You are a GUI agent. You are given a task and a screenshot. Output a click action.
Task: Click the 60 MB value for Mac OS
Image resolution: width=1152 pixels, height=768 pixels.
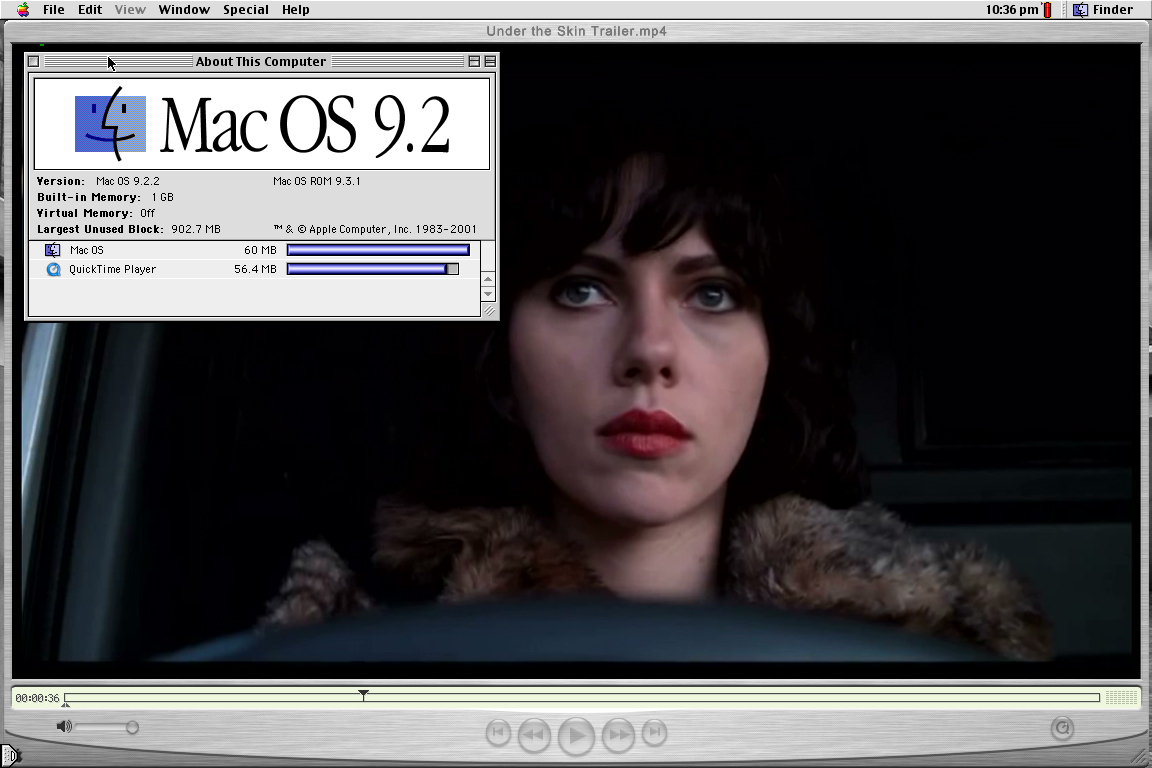click(260, 250)
